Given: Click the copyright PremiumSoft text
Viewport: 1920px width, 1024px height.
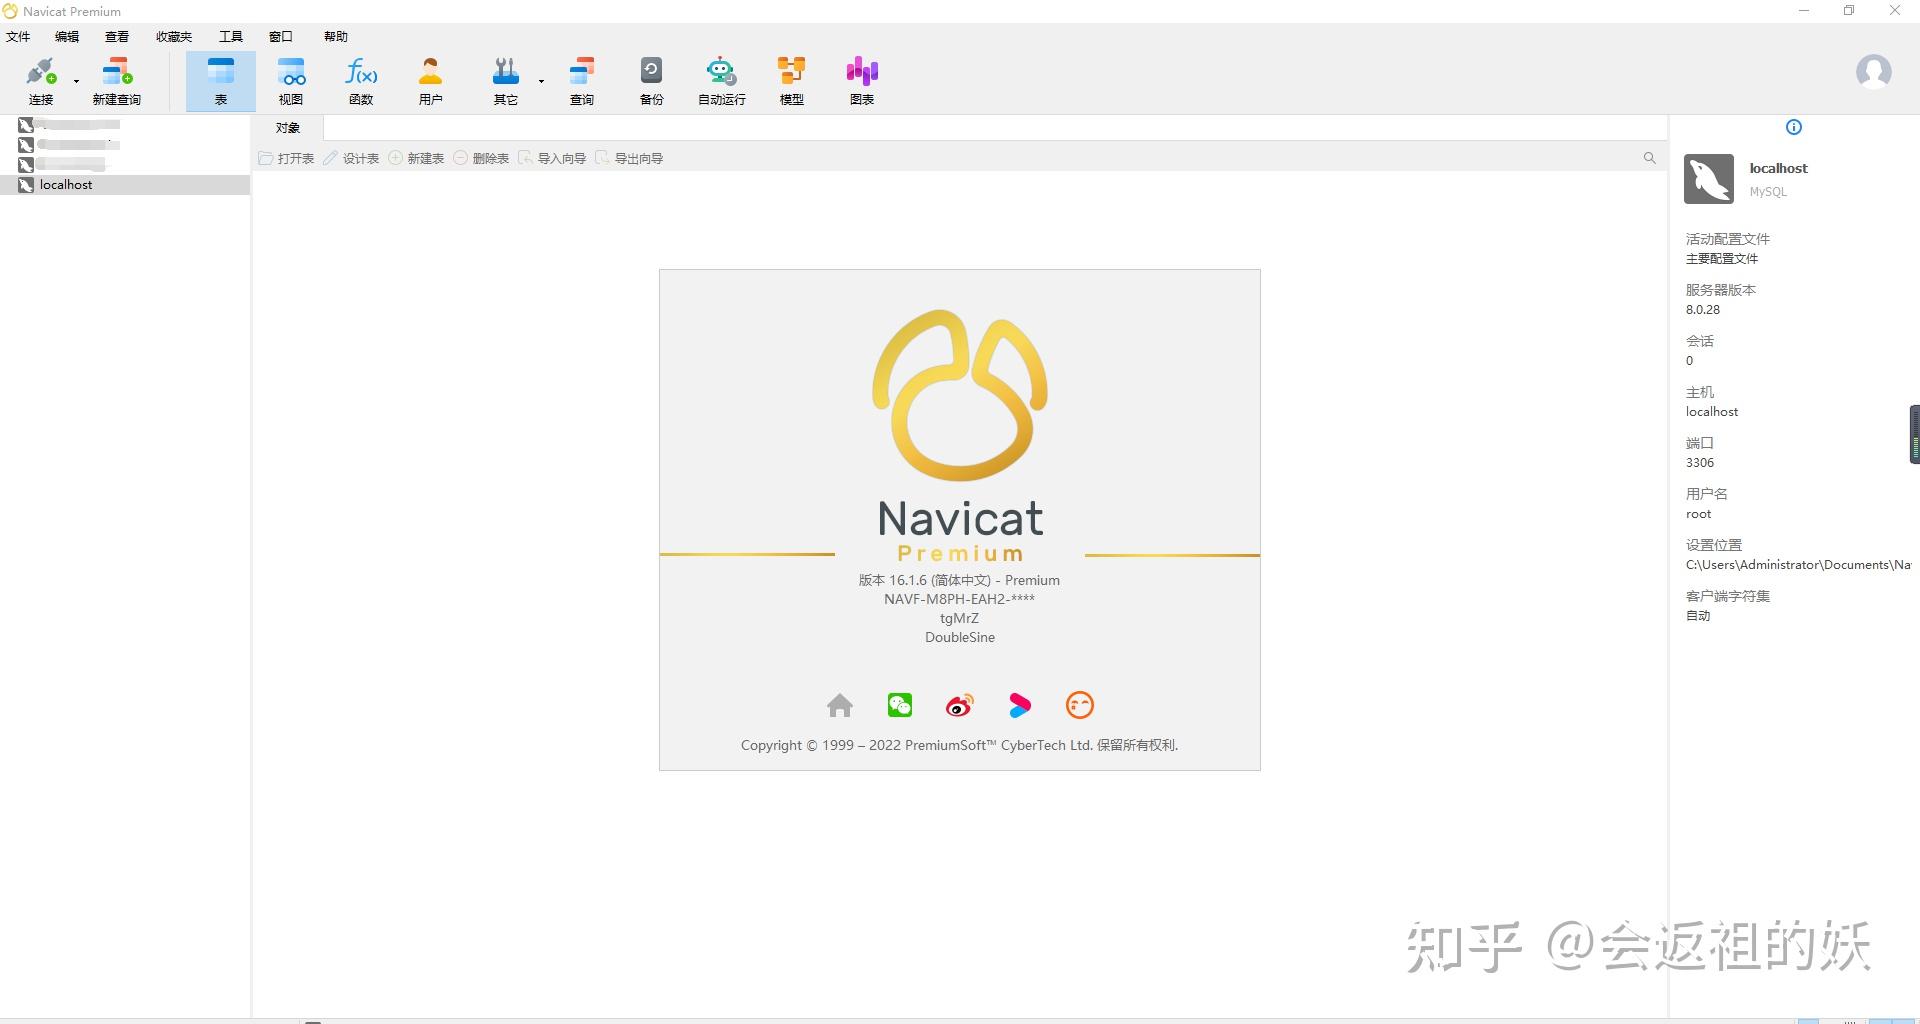Looking at the screenshot, I should tap(960, 745).
